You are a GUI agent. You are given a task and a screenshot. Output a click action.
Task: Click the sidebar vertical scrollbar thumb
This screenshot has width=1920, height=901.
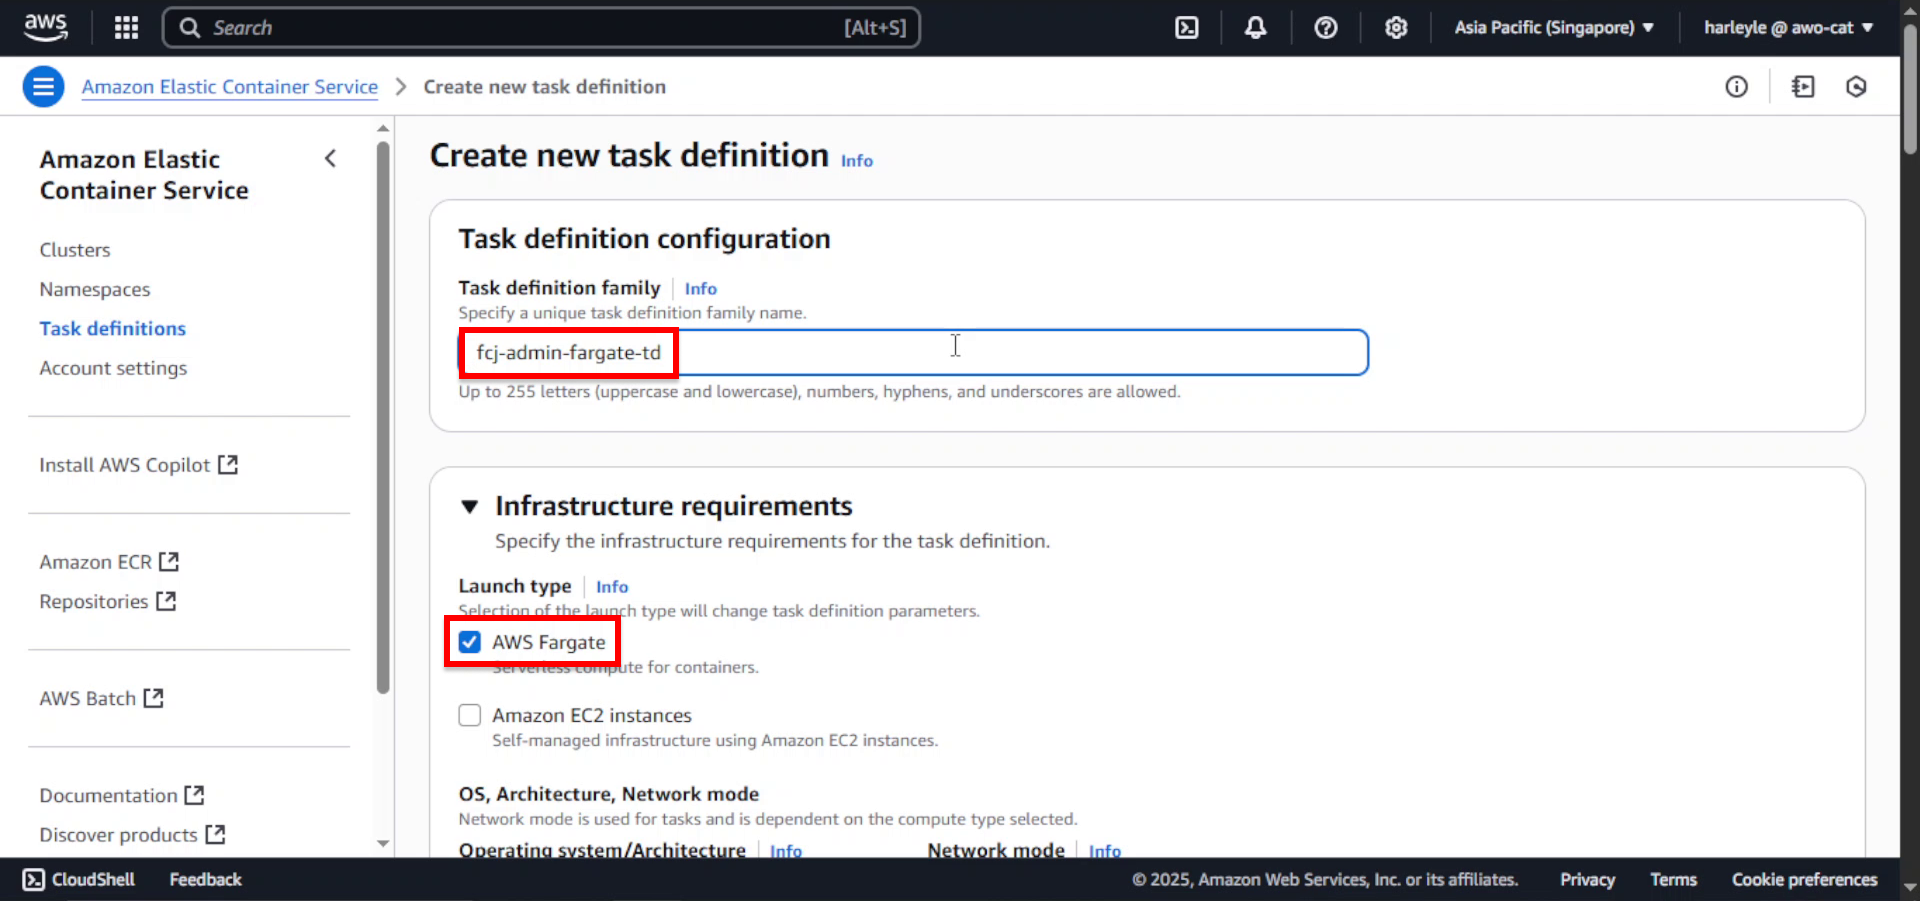click(x=382, y=417)
